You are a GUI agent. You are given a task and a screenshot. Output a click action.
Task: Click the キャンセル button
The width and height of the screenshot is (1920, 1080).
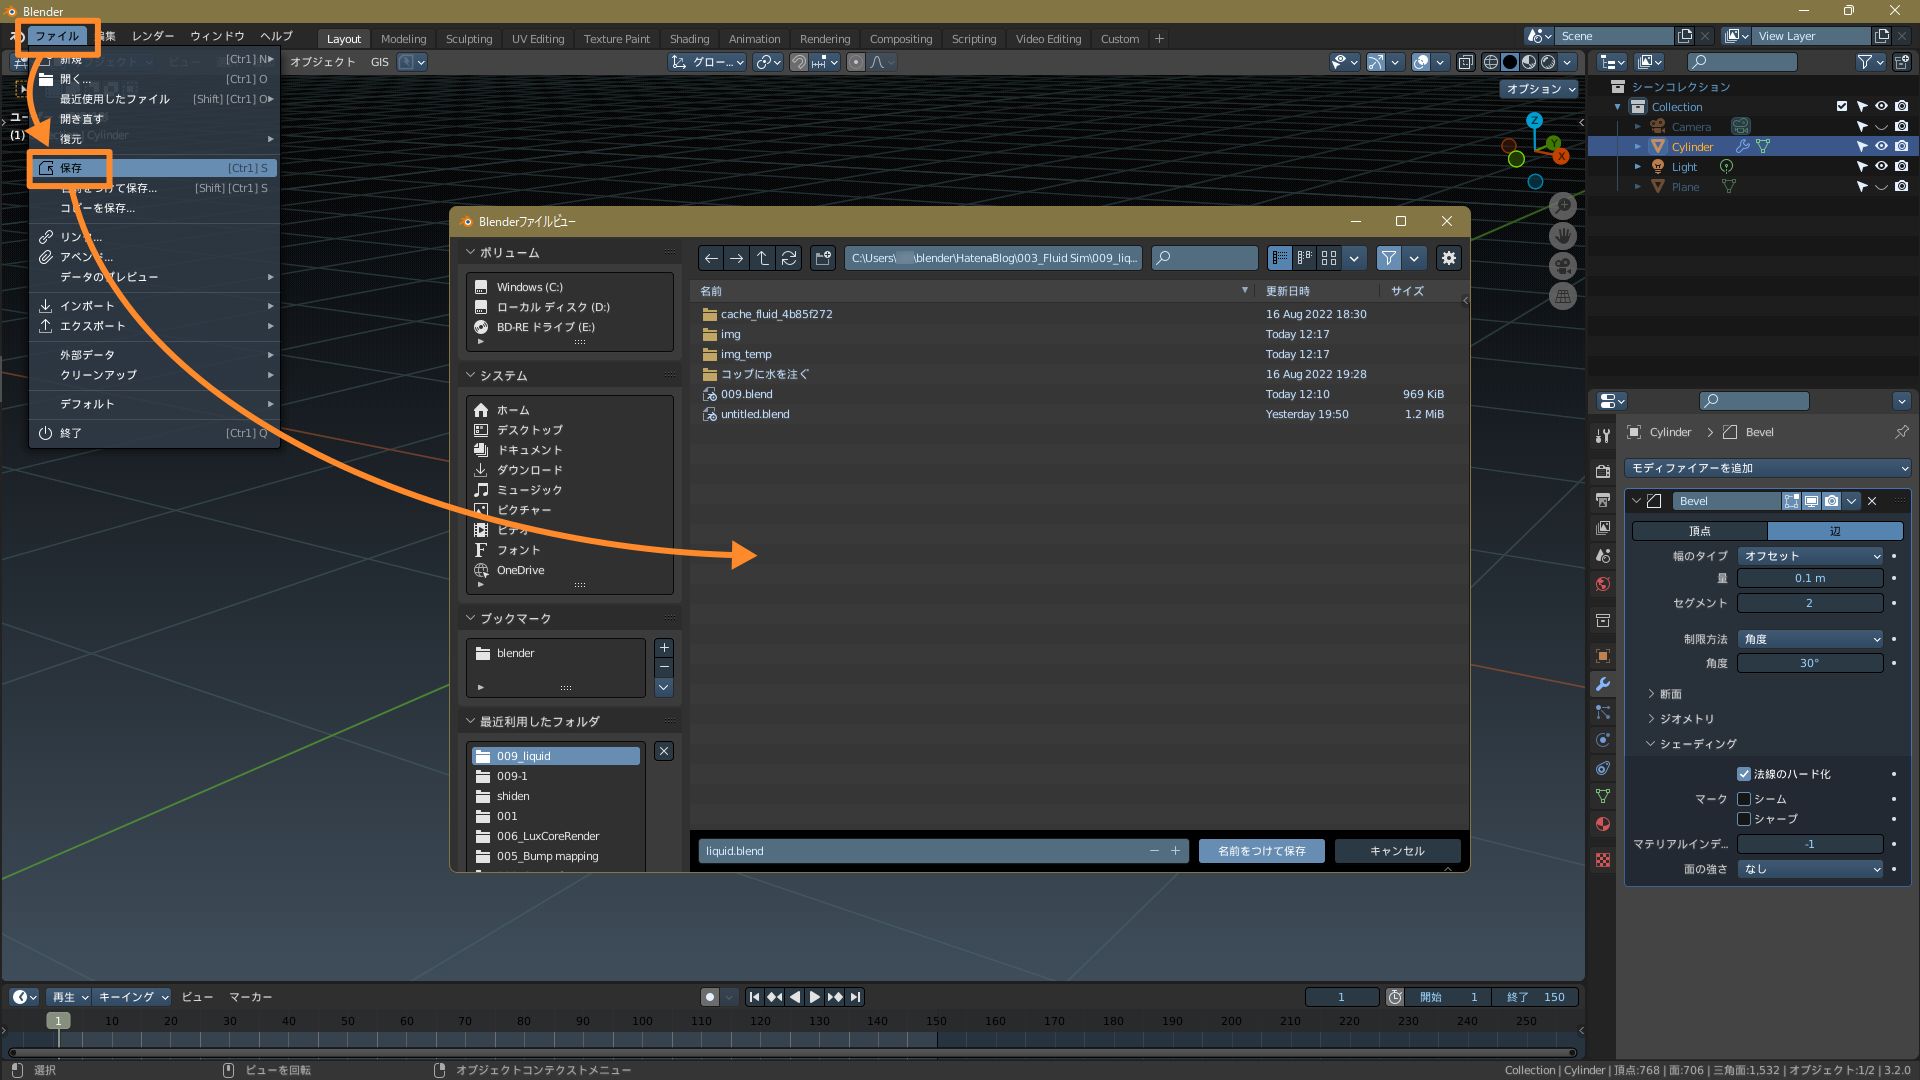coord(1396,851)
